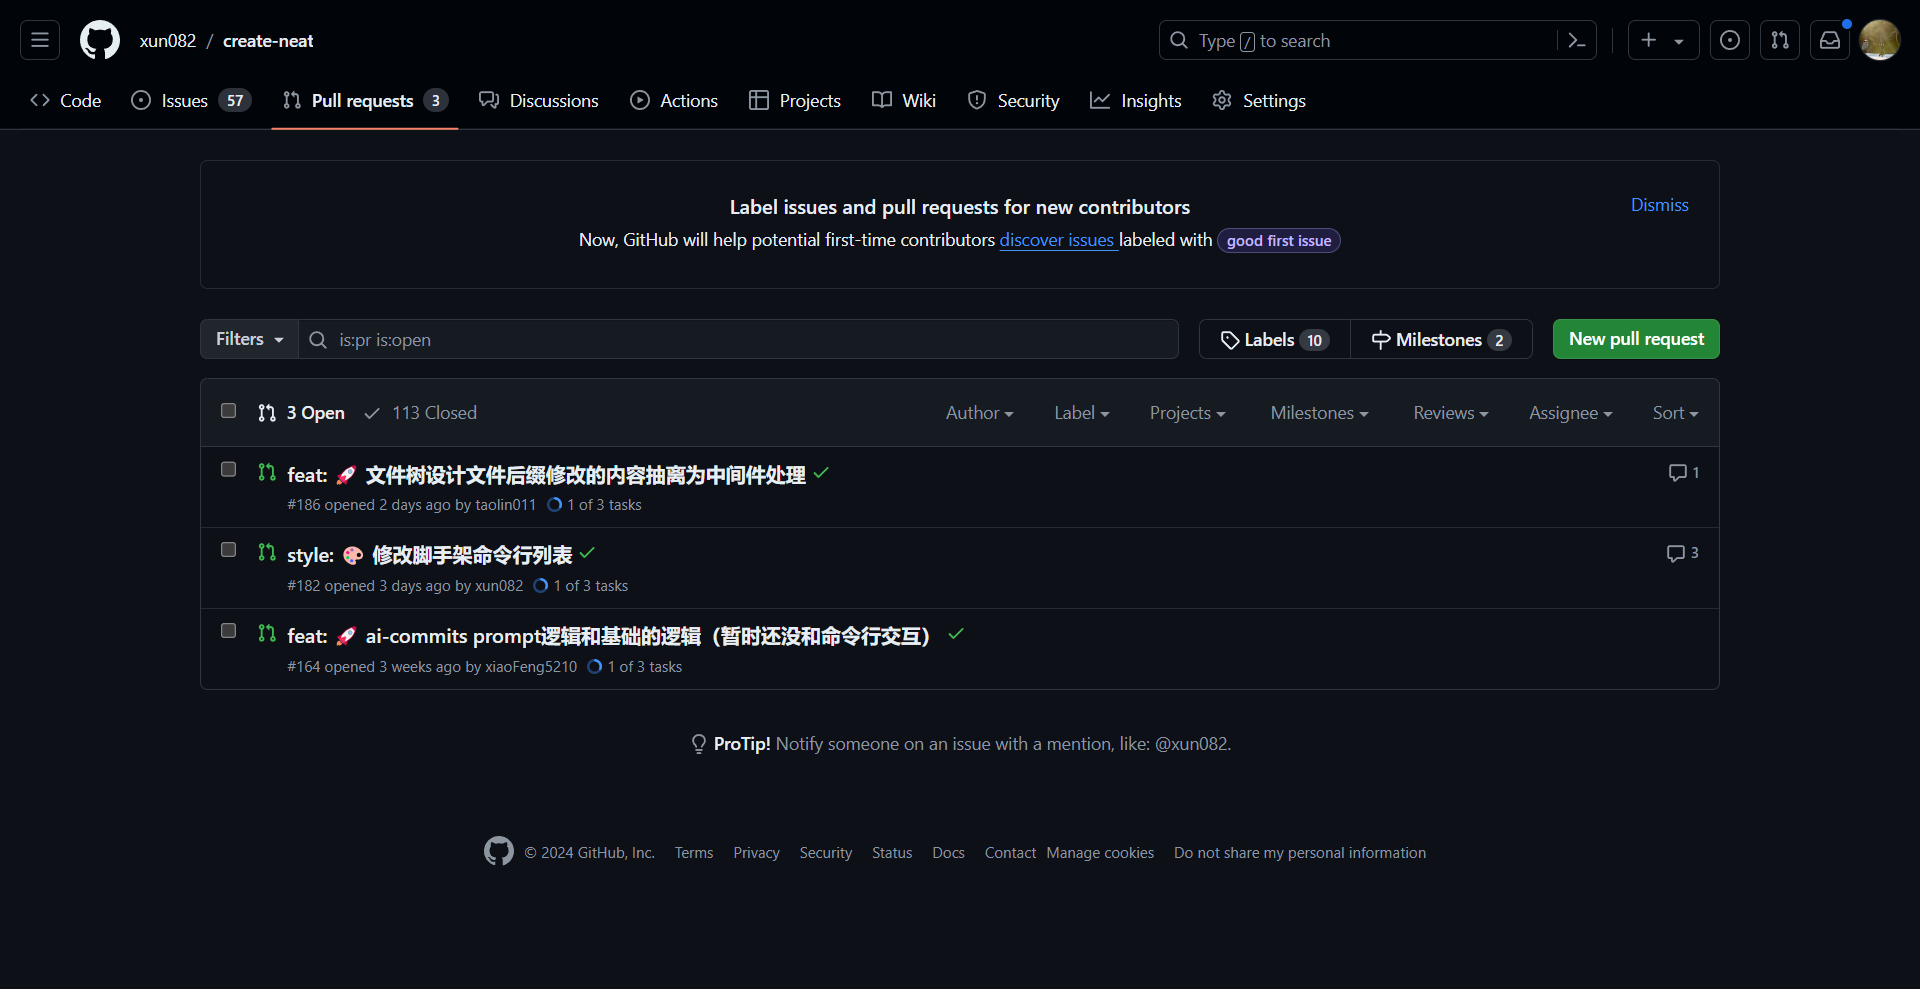The width and height of the screenshot is (1920, 989).
Task: Open the Docs footer link
Action: [948, 853]
